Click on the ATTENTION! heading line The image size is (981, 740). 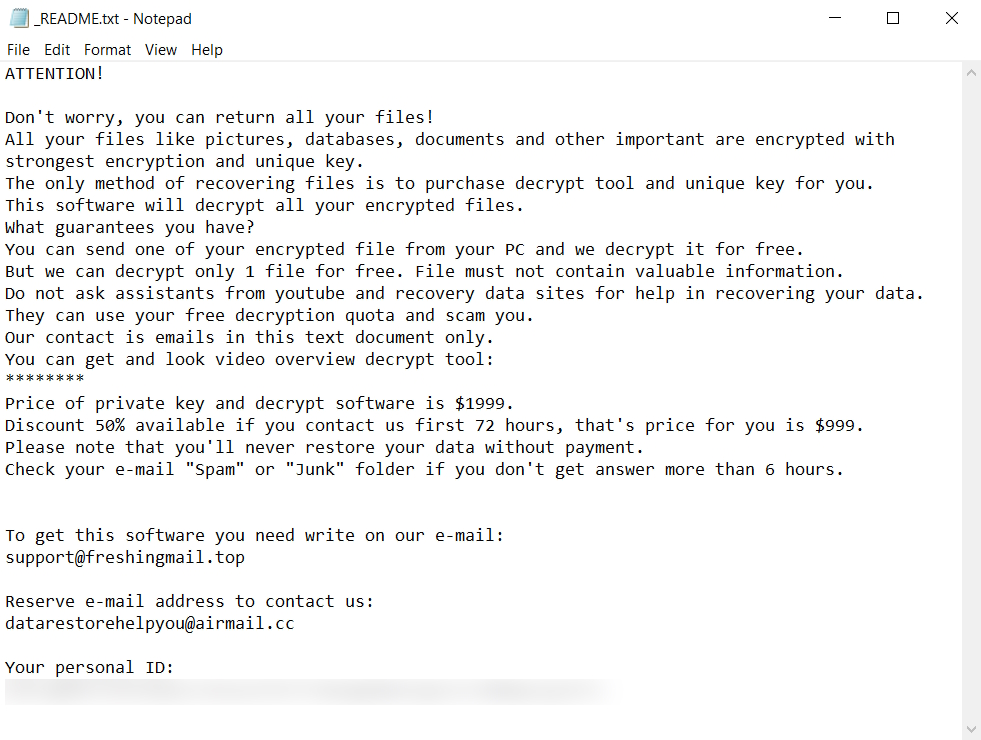55,74
